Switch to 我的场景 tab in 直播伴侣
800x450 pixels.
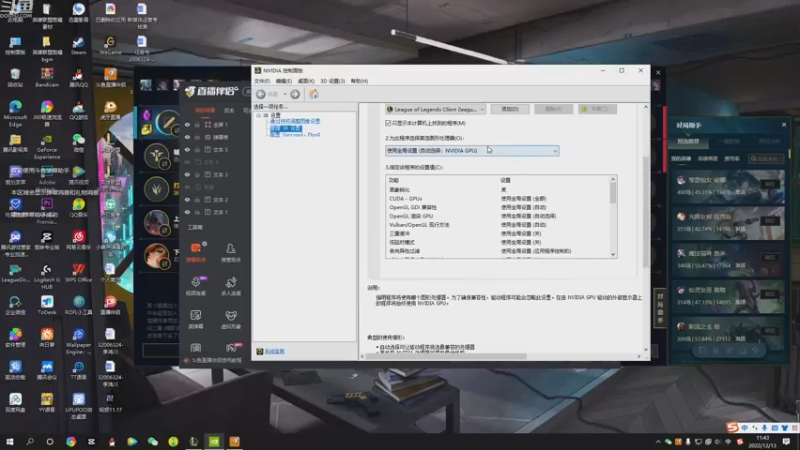coord(205,110)
